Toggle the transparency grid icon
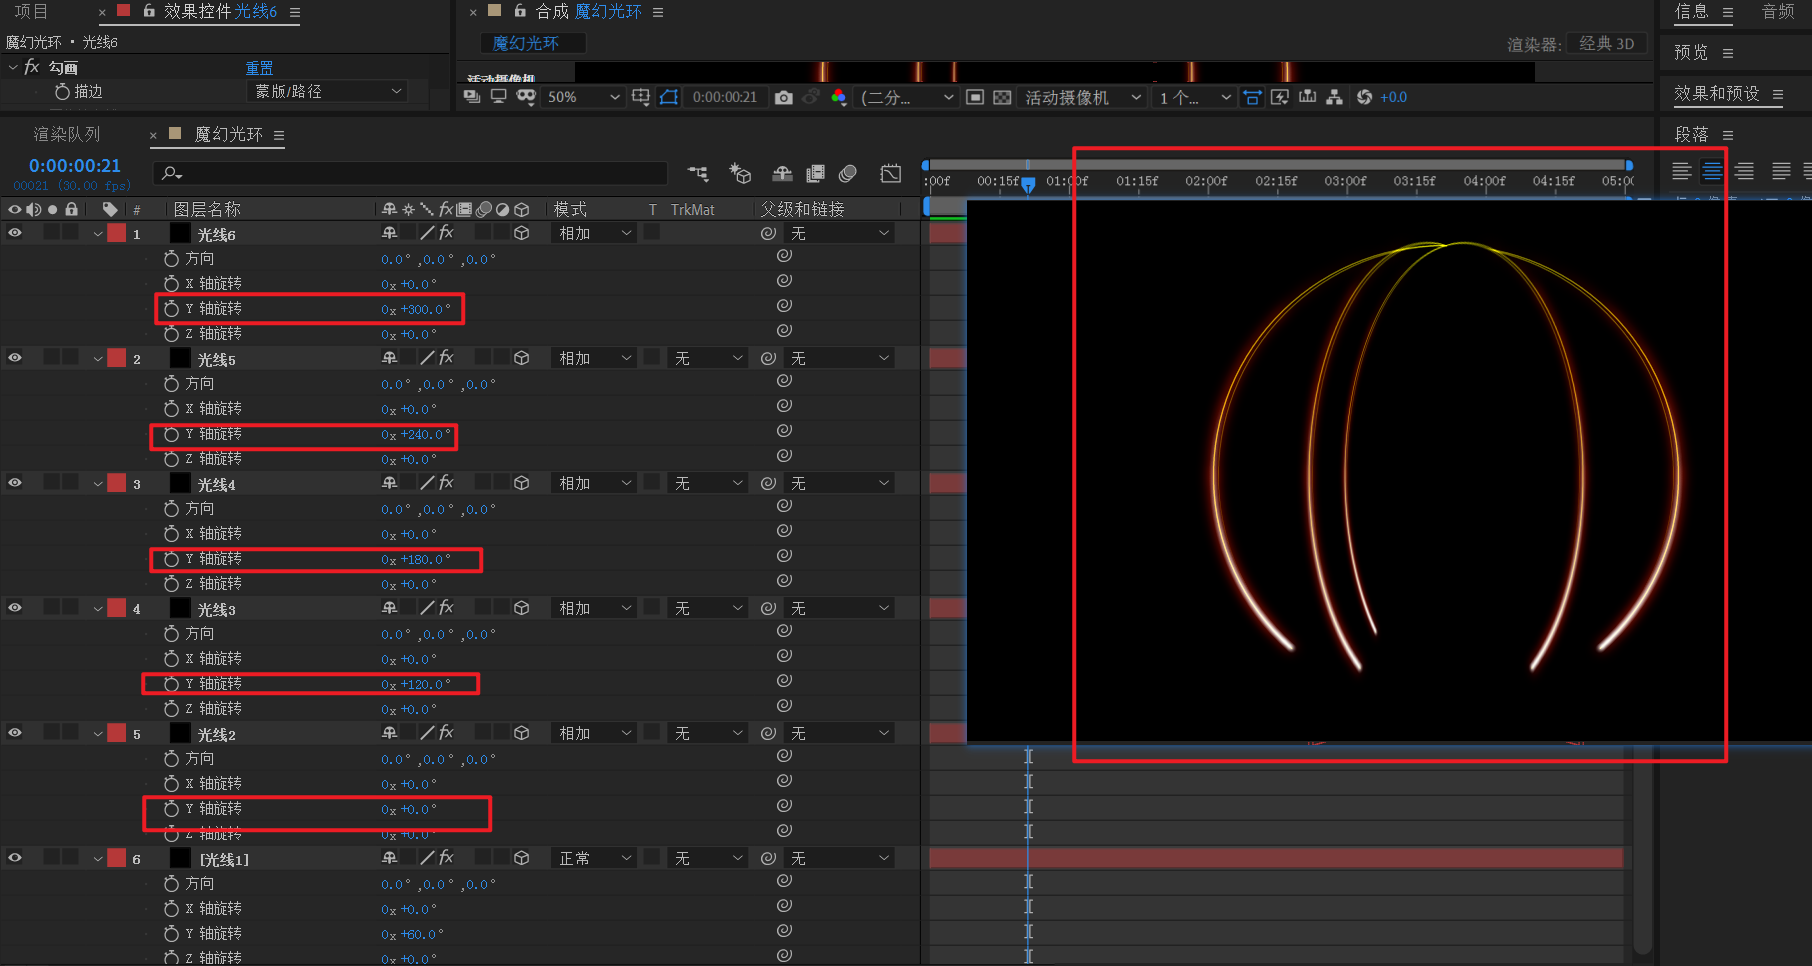The image size is (1812, 966). [x=1002, y=97]
